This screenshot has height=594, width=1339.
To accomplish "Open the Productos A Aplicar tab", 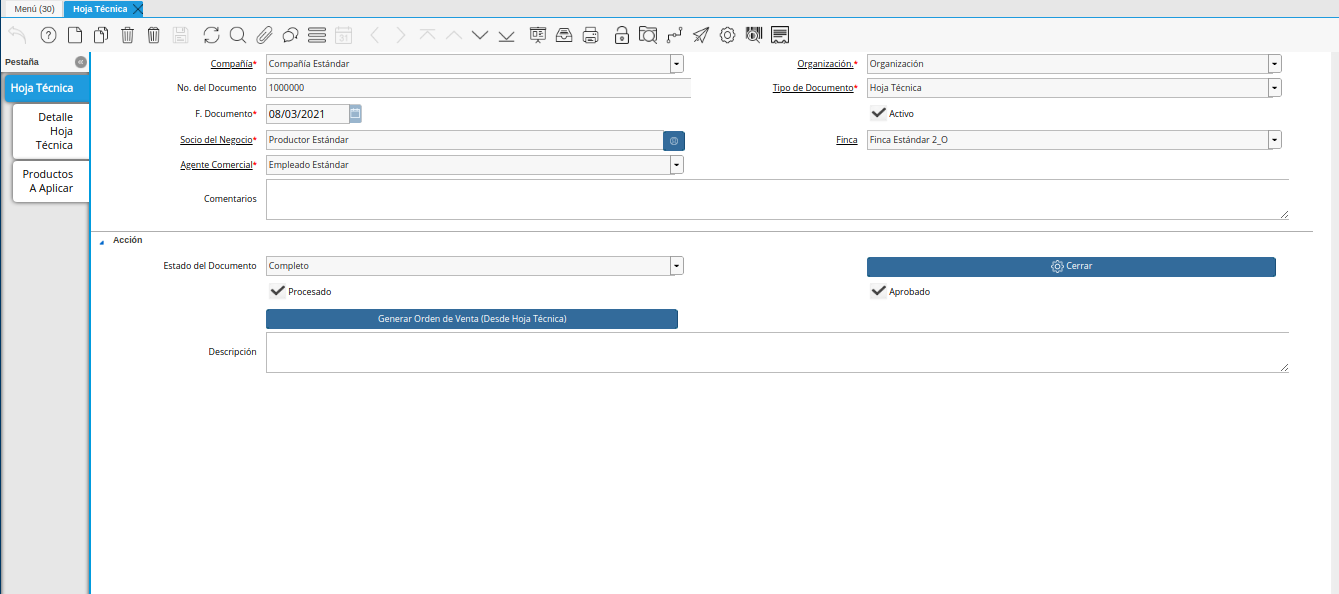I will (x=52, y=181).
